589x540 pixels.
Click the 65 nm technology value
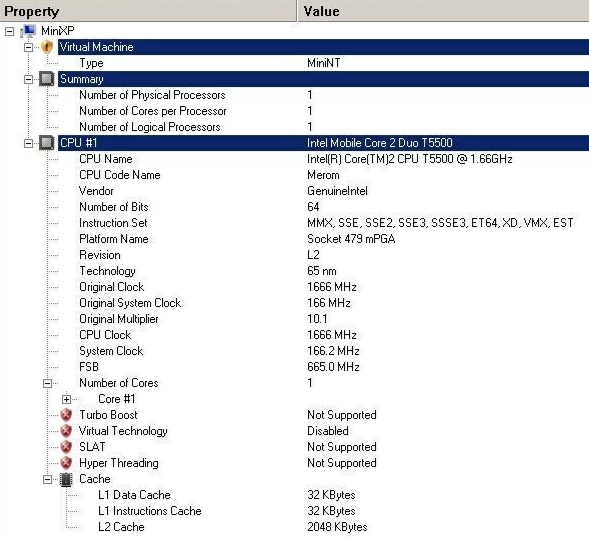(x=322, y=271)
